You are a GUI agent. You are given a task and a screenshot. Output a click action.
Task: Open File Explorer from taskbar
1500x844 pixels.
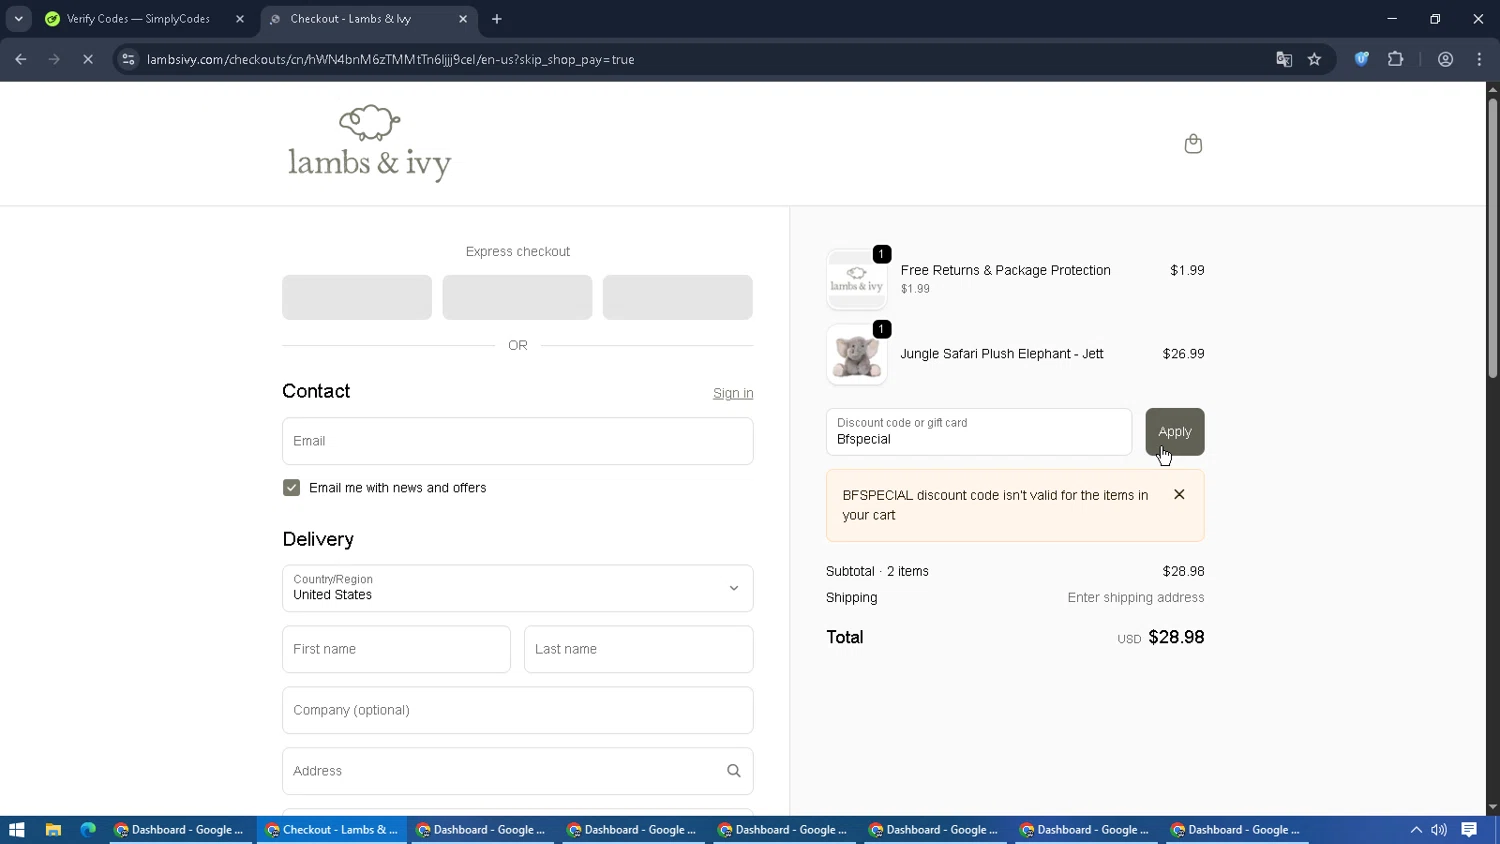pyautogui.click(x=53, y=830)
